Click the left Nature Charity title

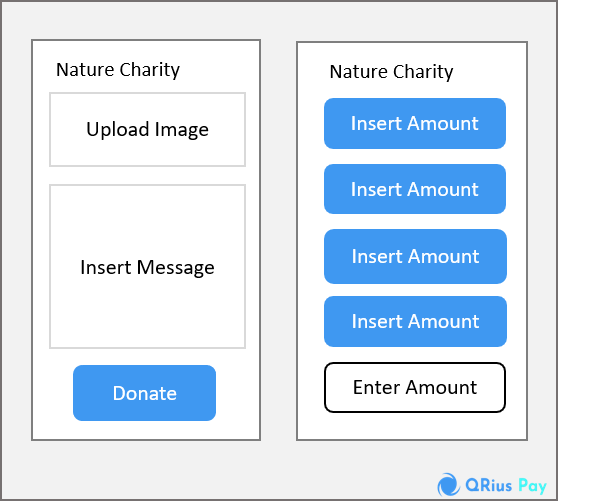118,70
